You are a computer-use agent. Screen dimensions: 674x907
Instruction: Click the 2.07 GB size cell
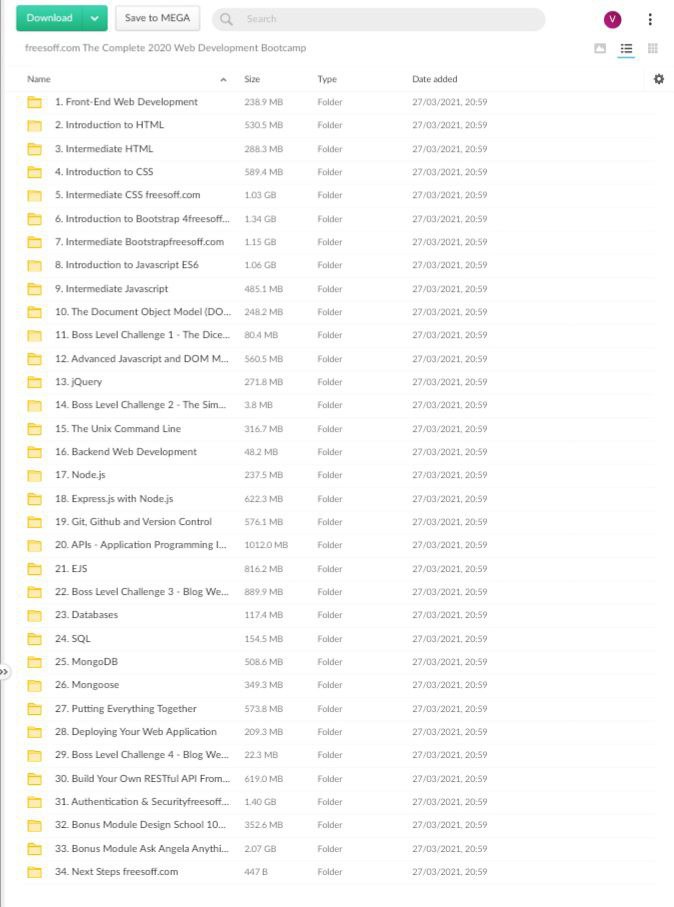[260, 849]
